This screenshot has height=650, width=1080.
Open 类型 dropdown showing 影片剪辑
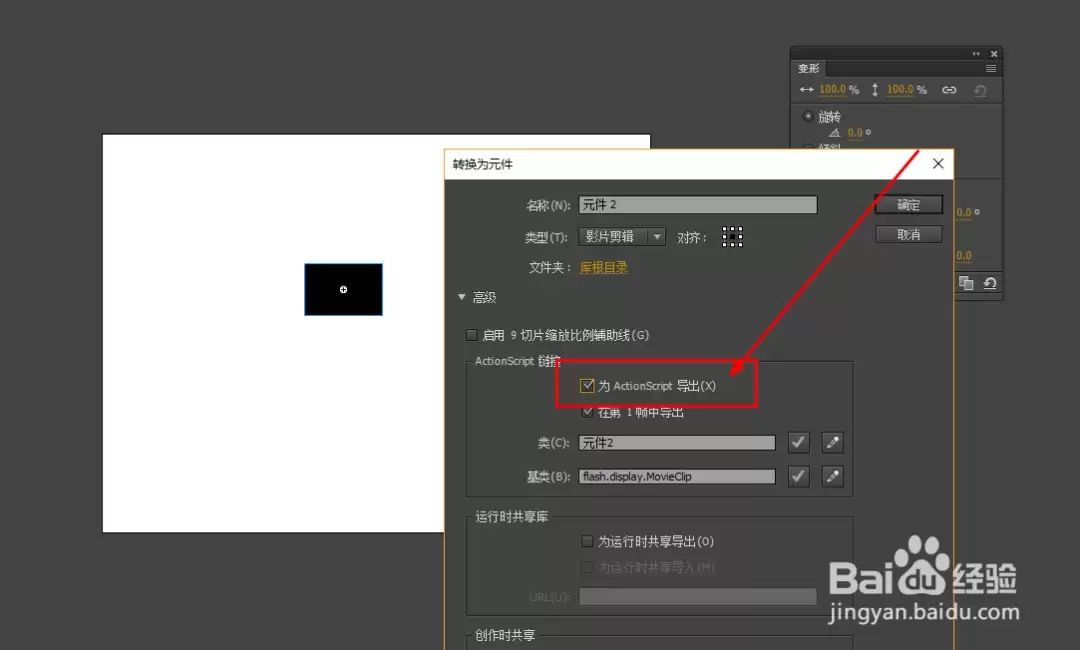click(x=622, y=237)
